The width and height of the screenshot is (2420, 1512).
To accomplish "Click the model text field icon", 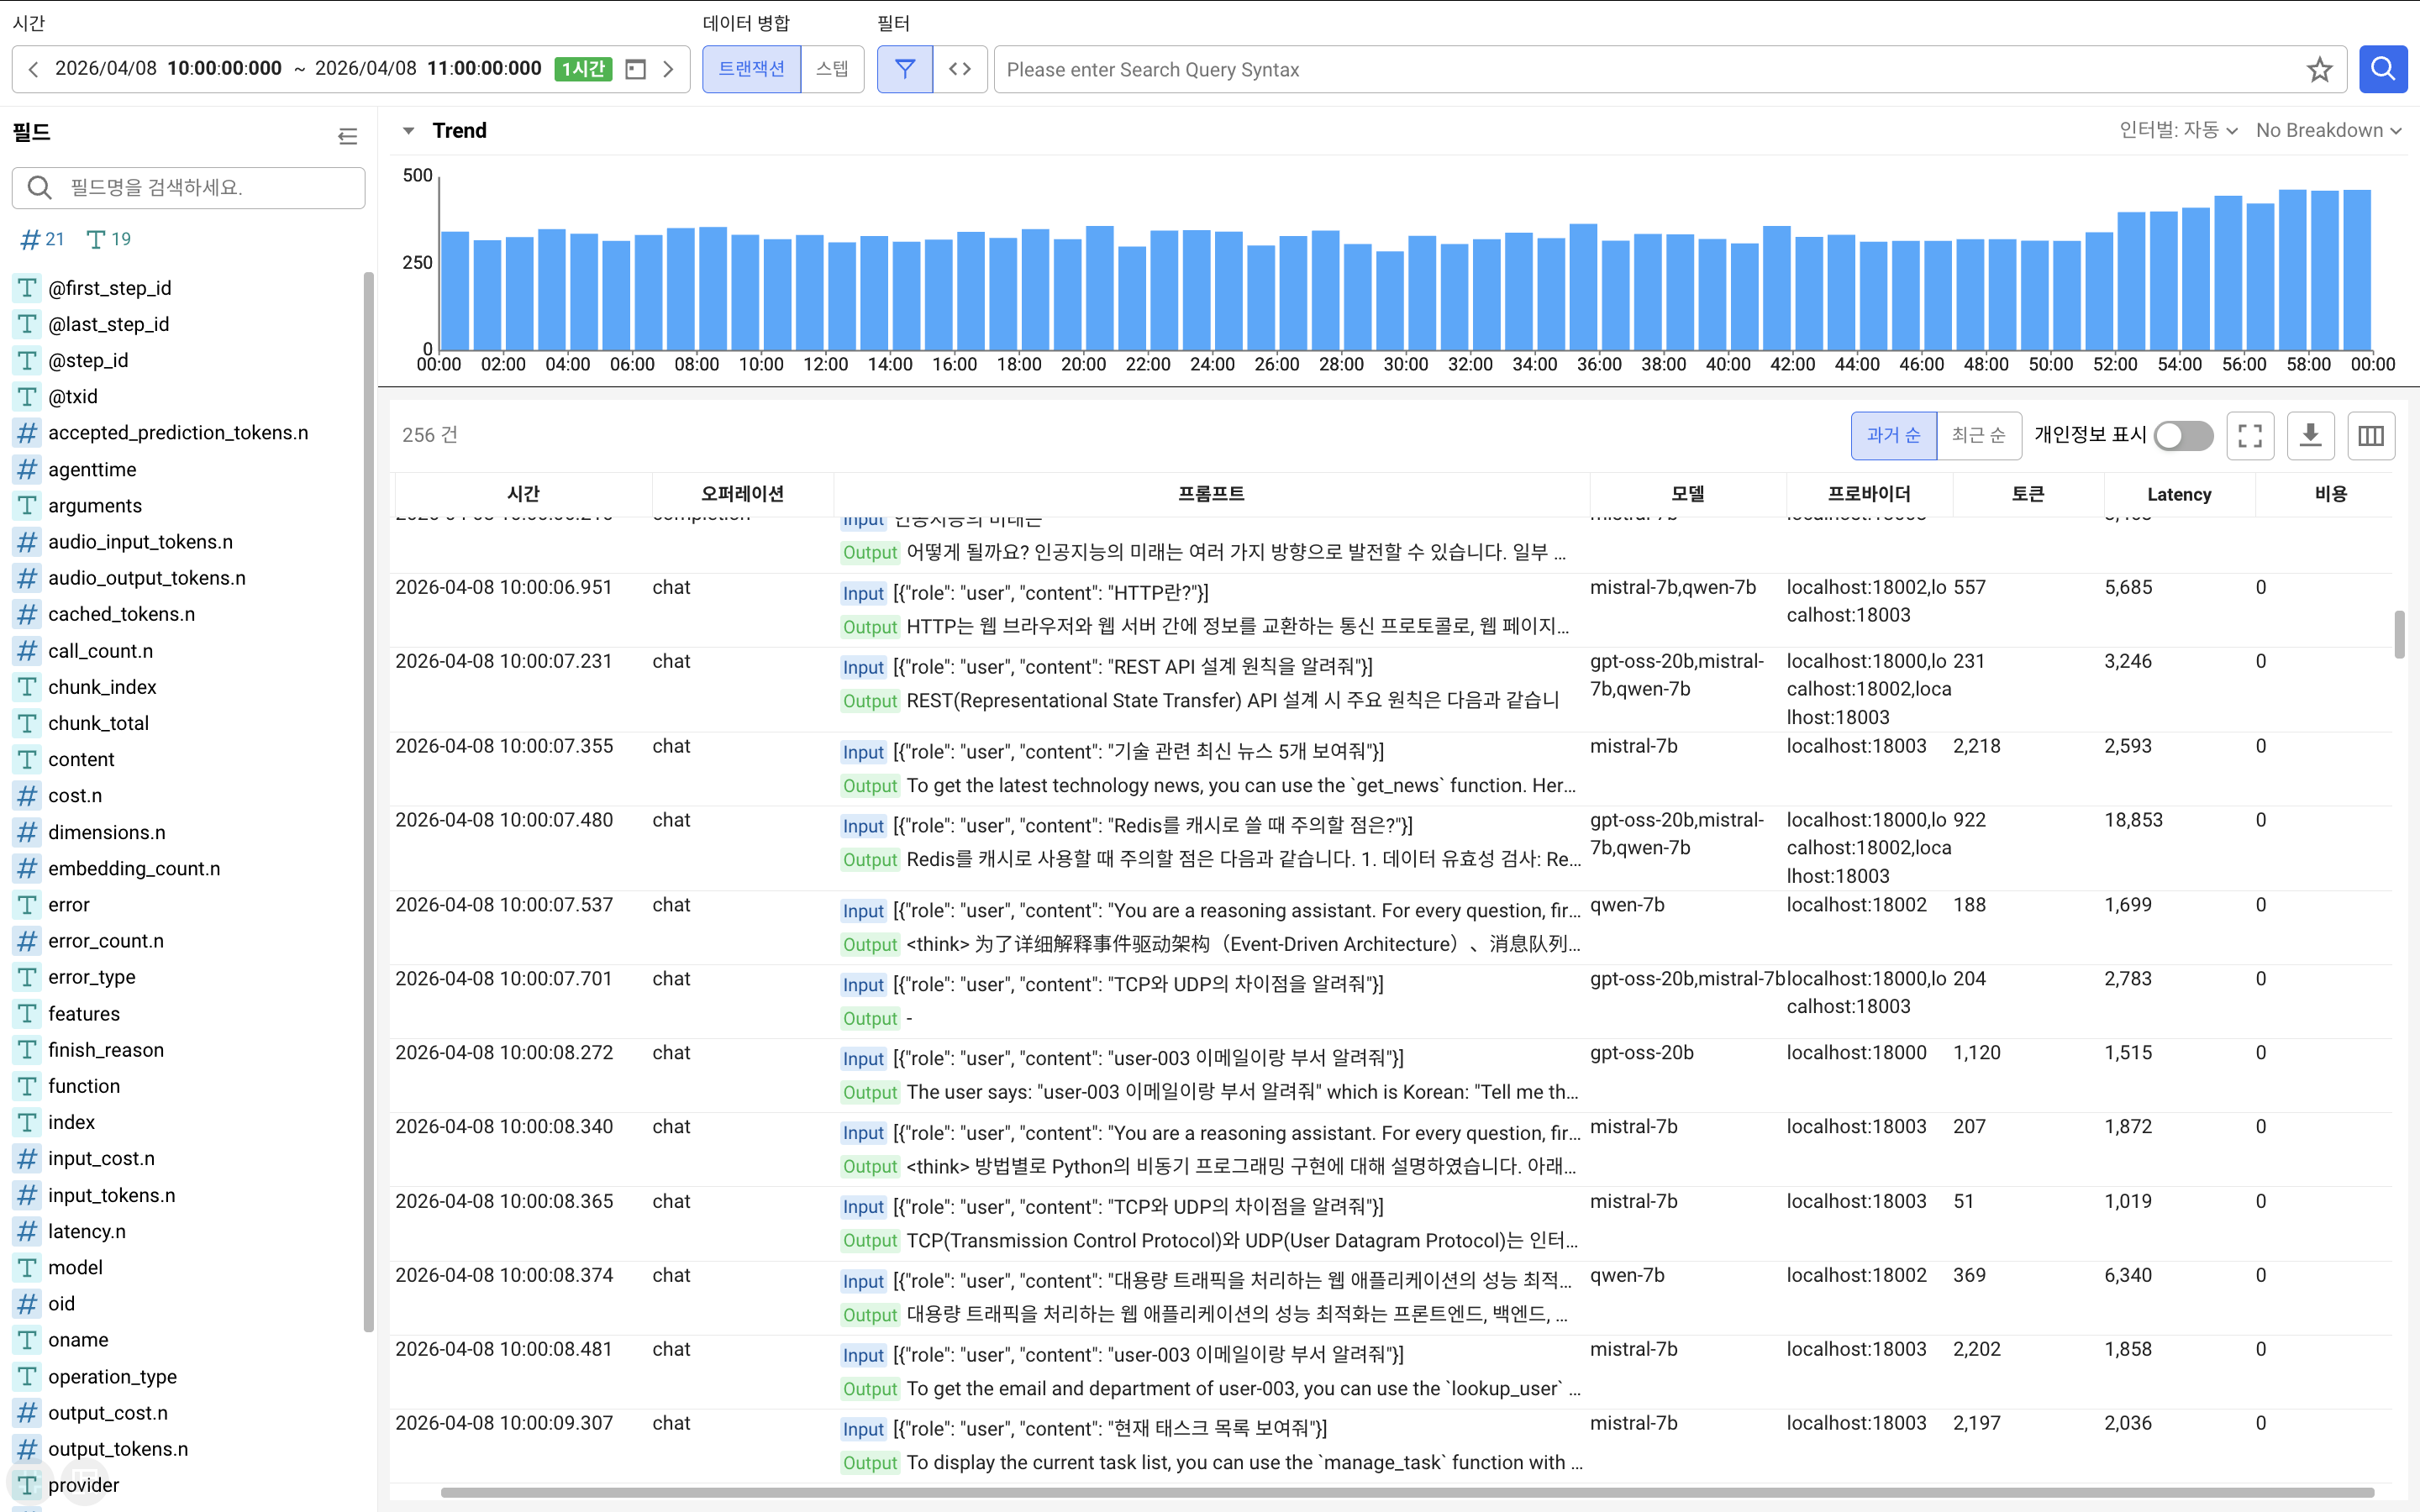I will pos(27,1268).
